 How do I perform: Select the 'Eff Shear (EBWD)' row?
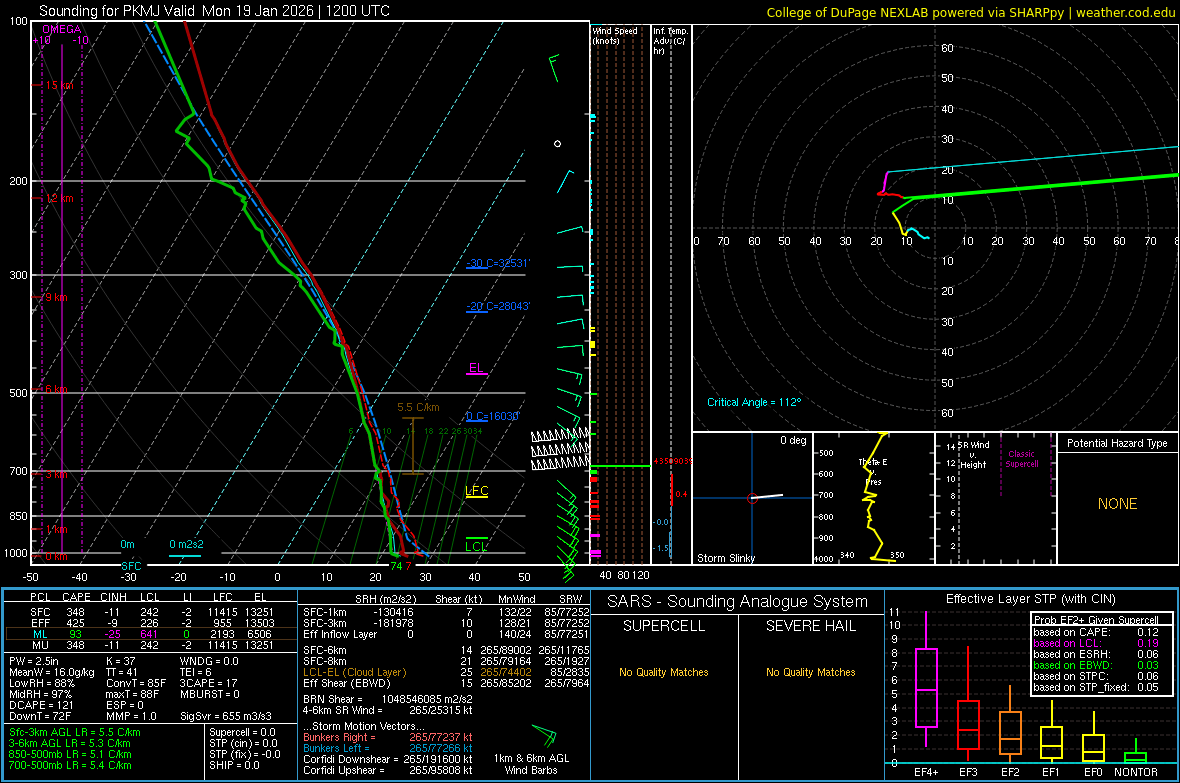446,684
